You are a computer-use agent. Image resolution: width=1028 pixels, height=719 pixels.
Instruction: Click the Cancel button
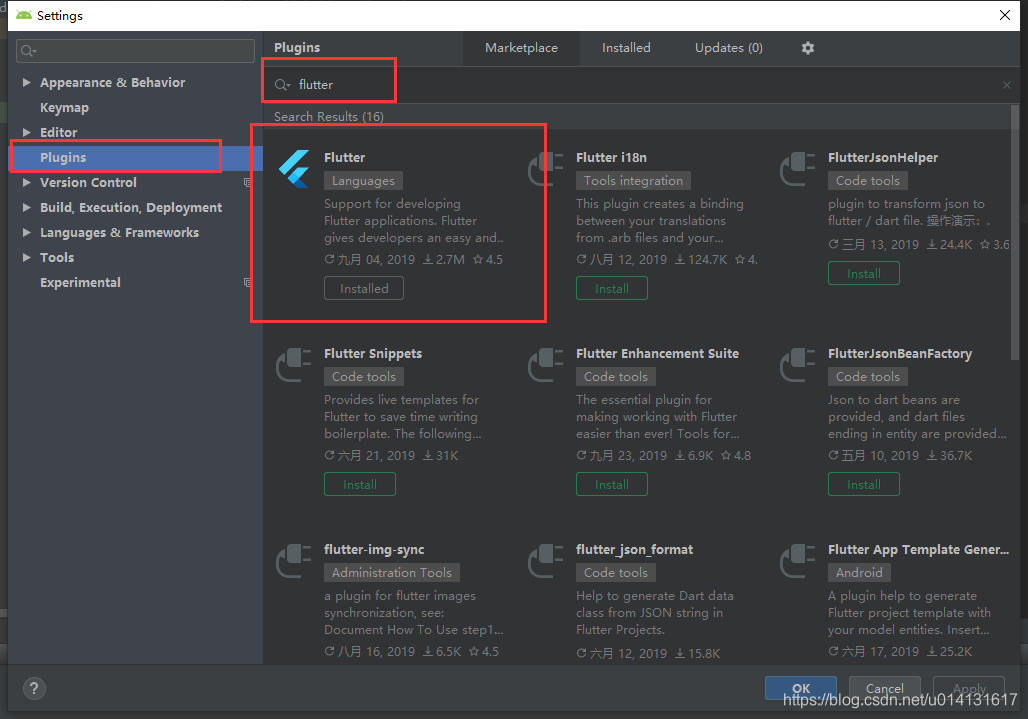tap(884, 688)
